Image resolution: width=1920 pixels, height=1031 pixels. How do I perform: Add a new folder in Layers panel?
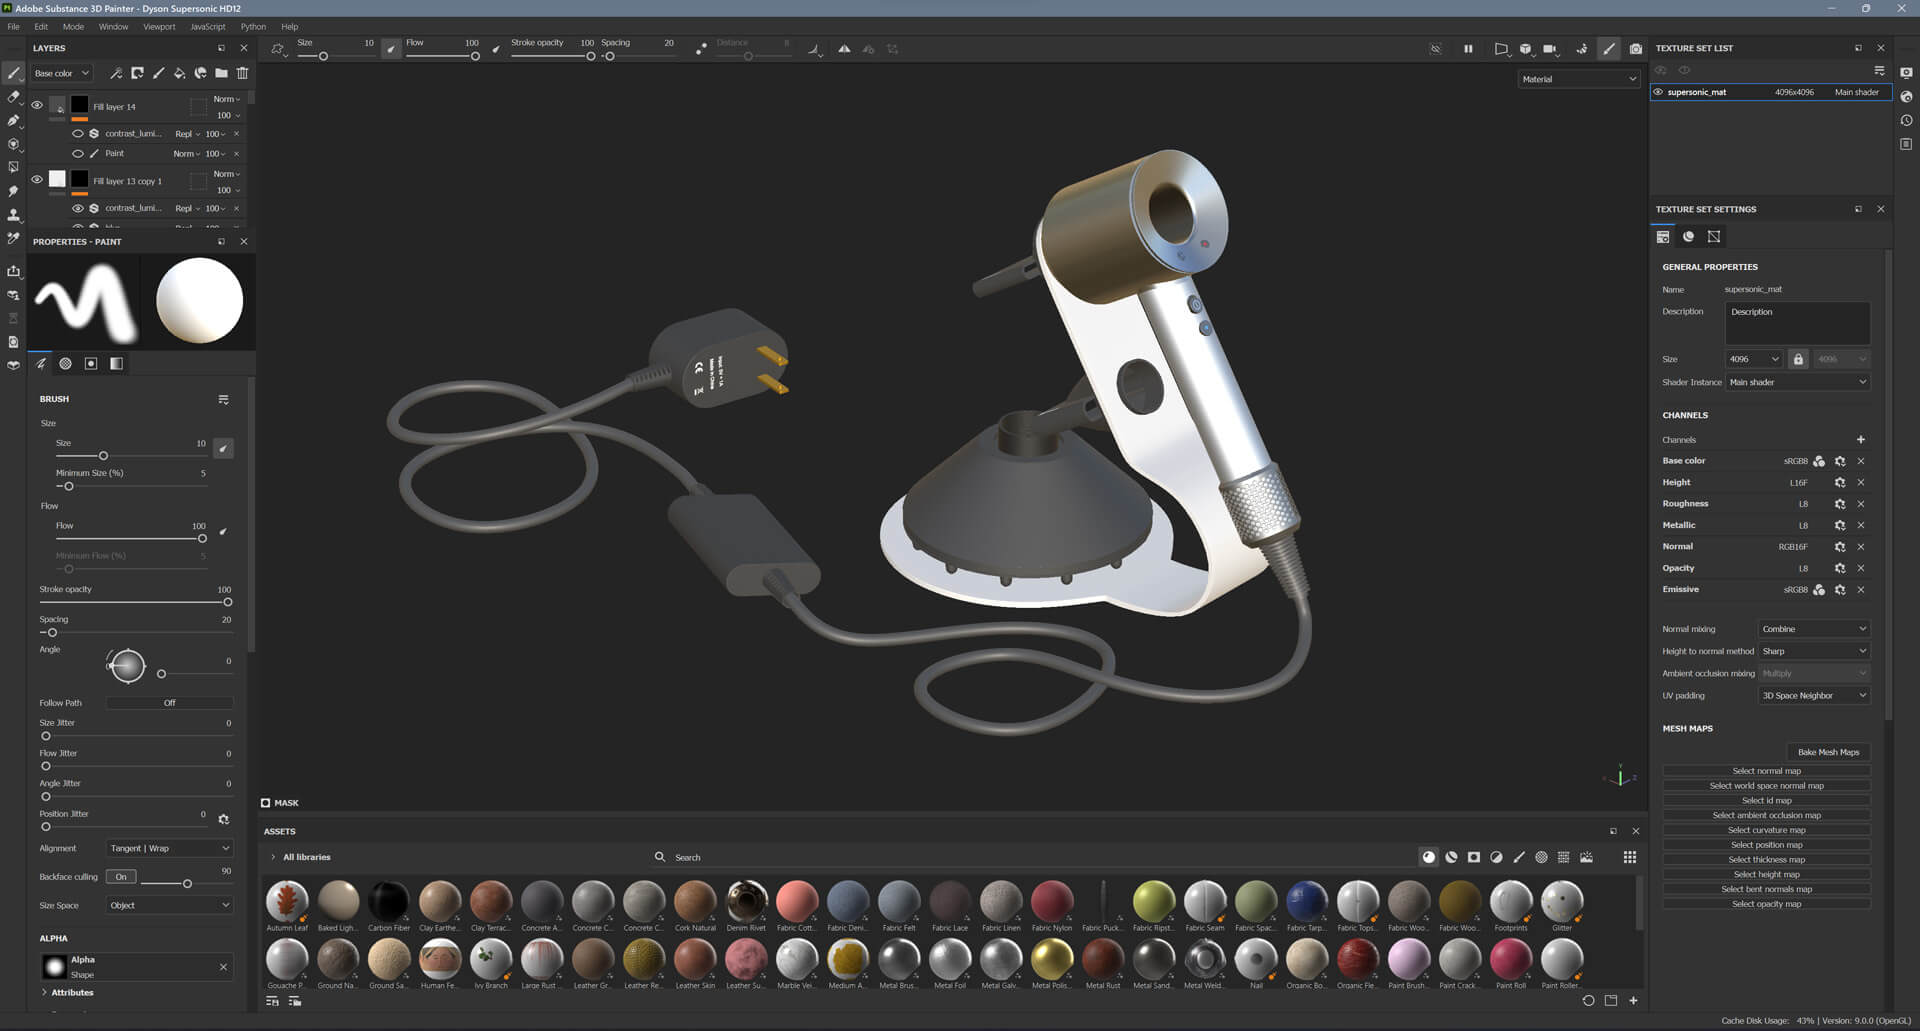[221, 73]
